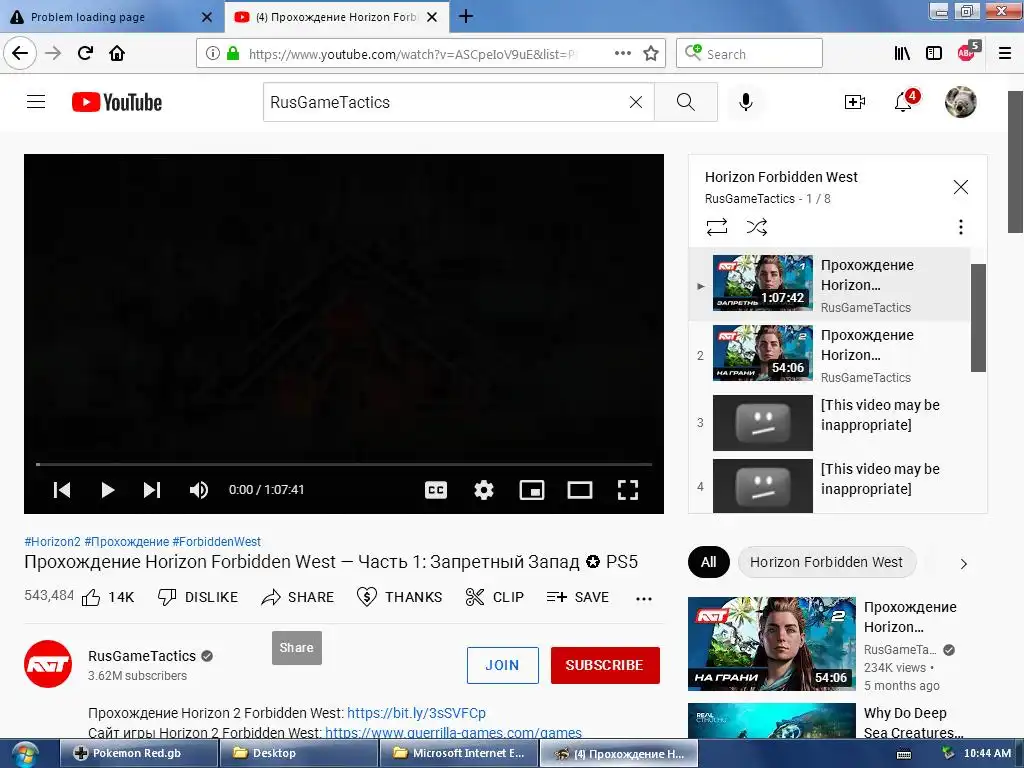
Task: Go to YouTube home via logo
Action: (x=117, y=102)
